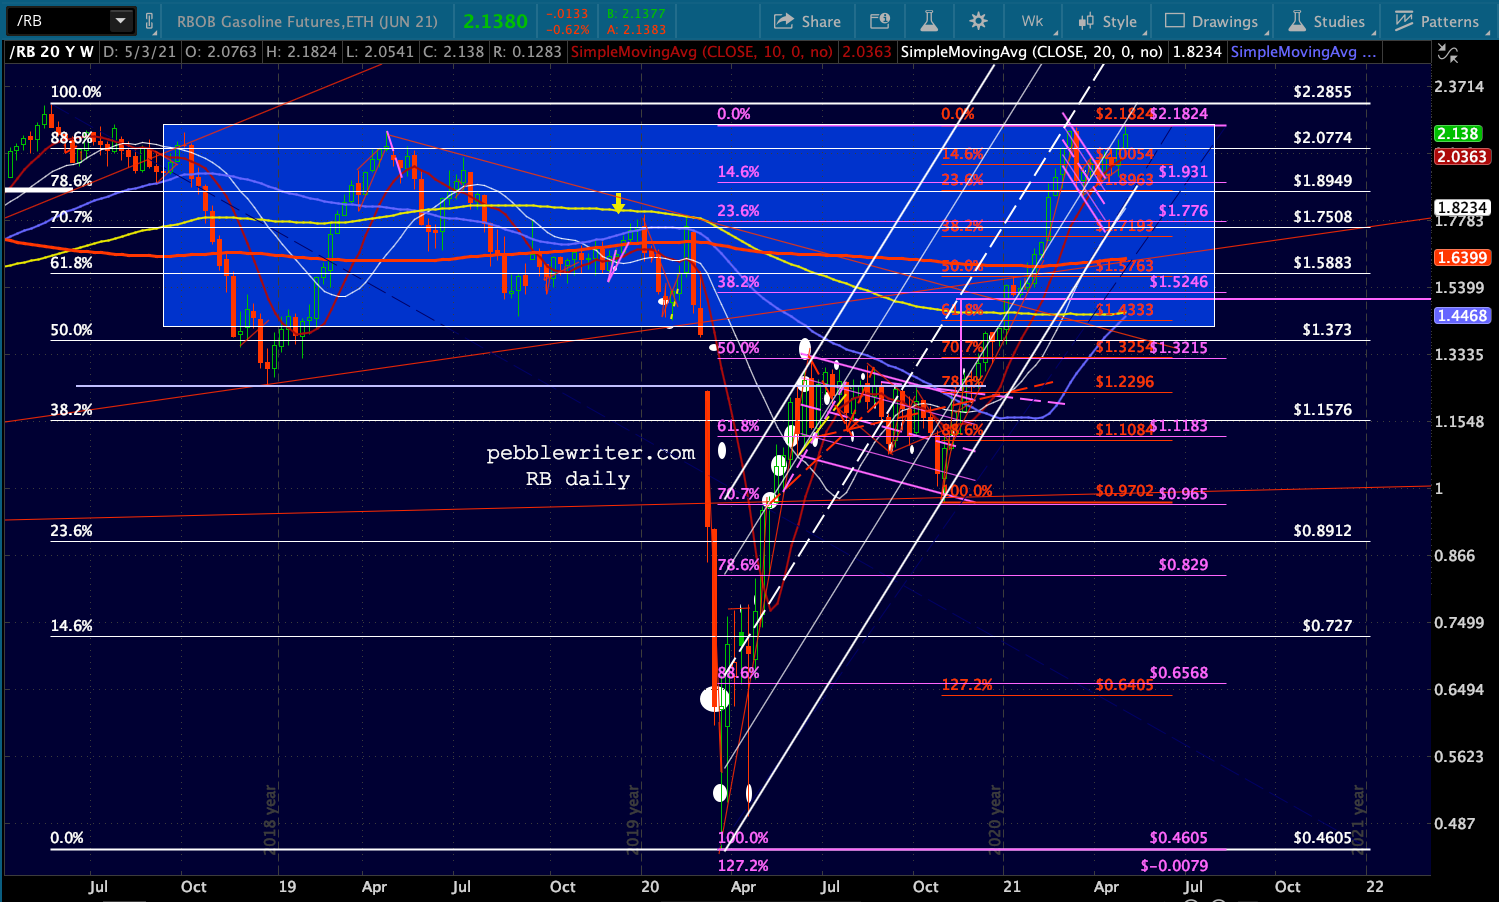Click the pink $-0.0079 extension label

pos(1174,866)
